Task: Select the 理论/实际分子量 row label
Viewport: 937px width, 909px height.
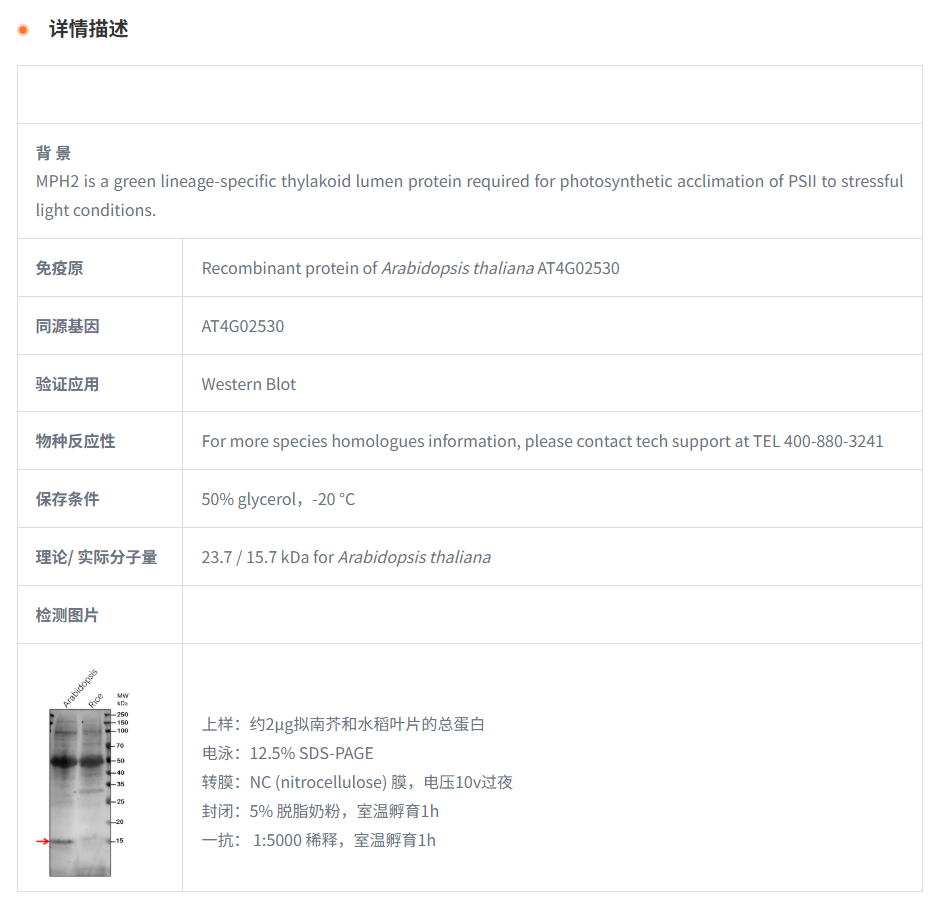Action: tap(96, 557)
